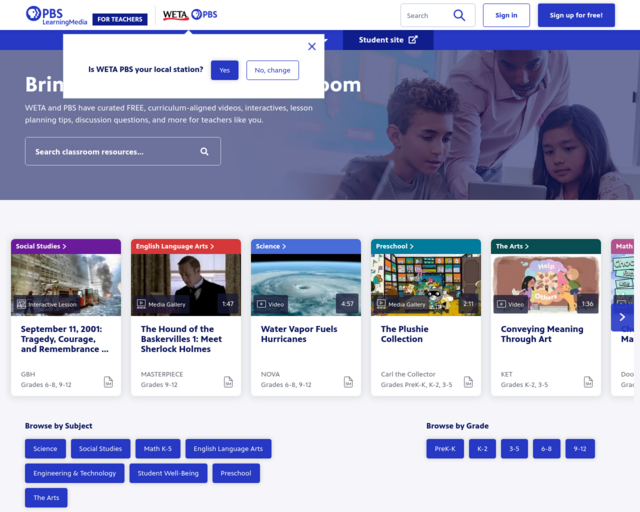Click GBH source text

pyautogui.click(x=28, y=374)
